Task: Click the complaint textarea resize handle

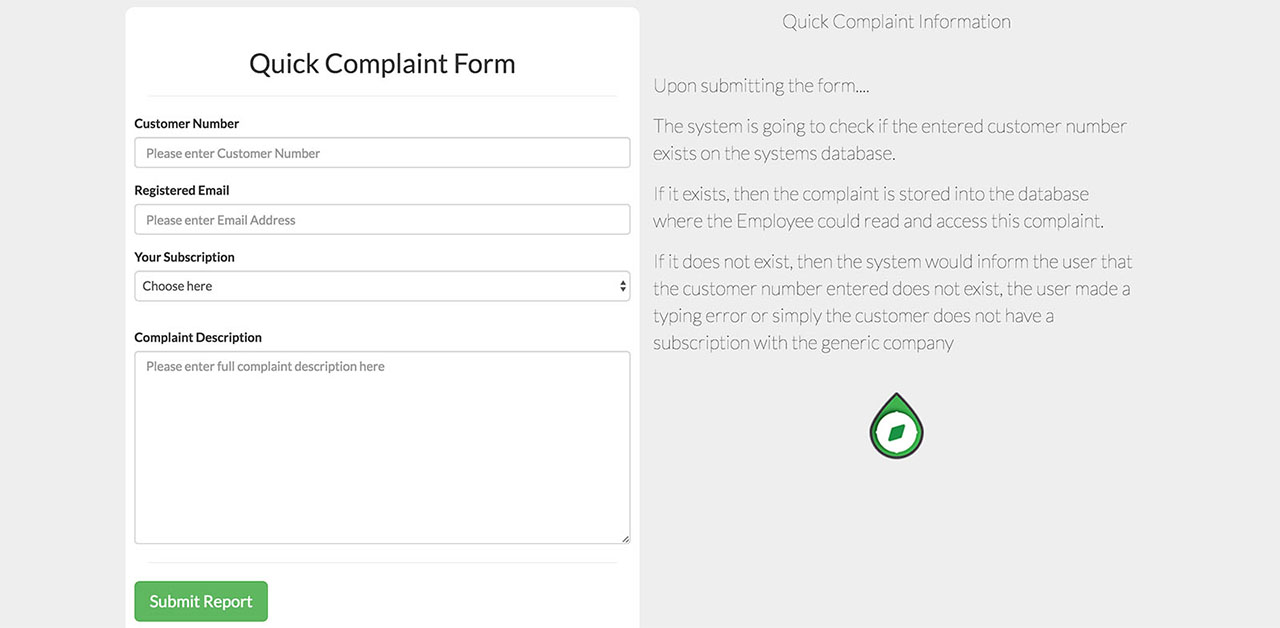Action: click(x=625, y=539)
